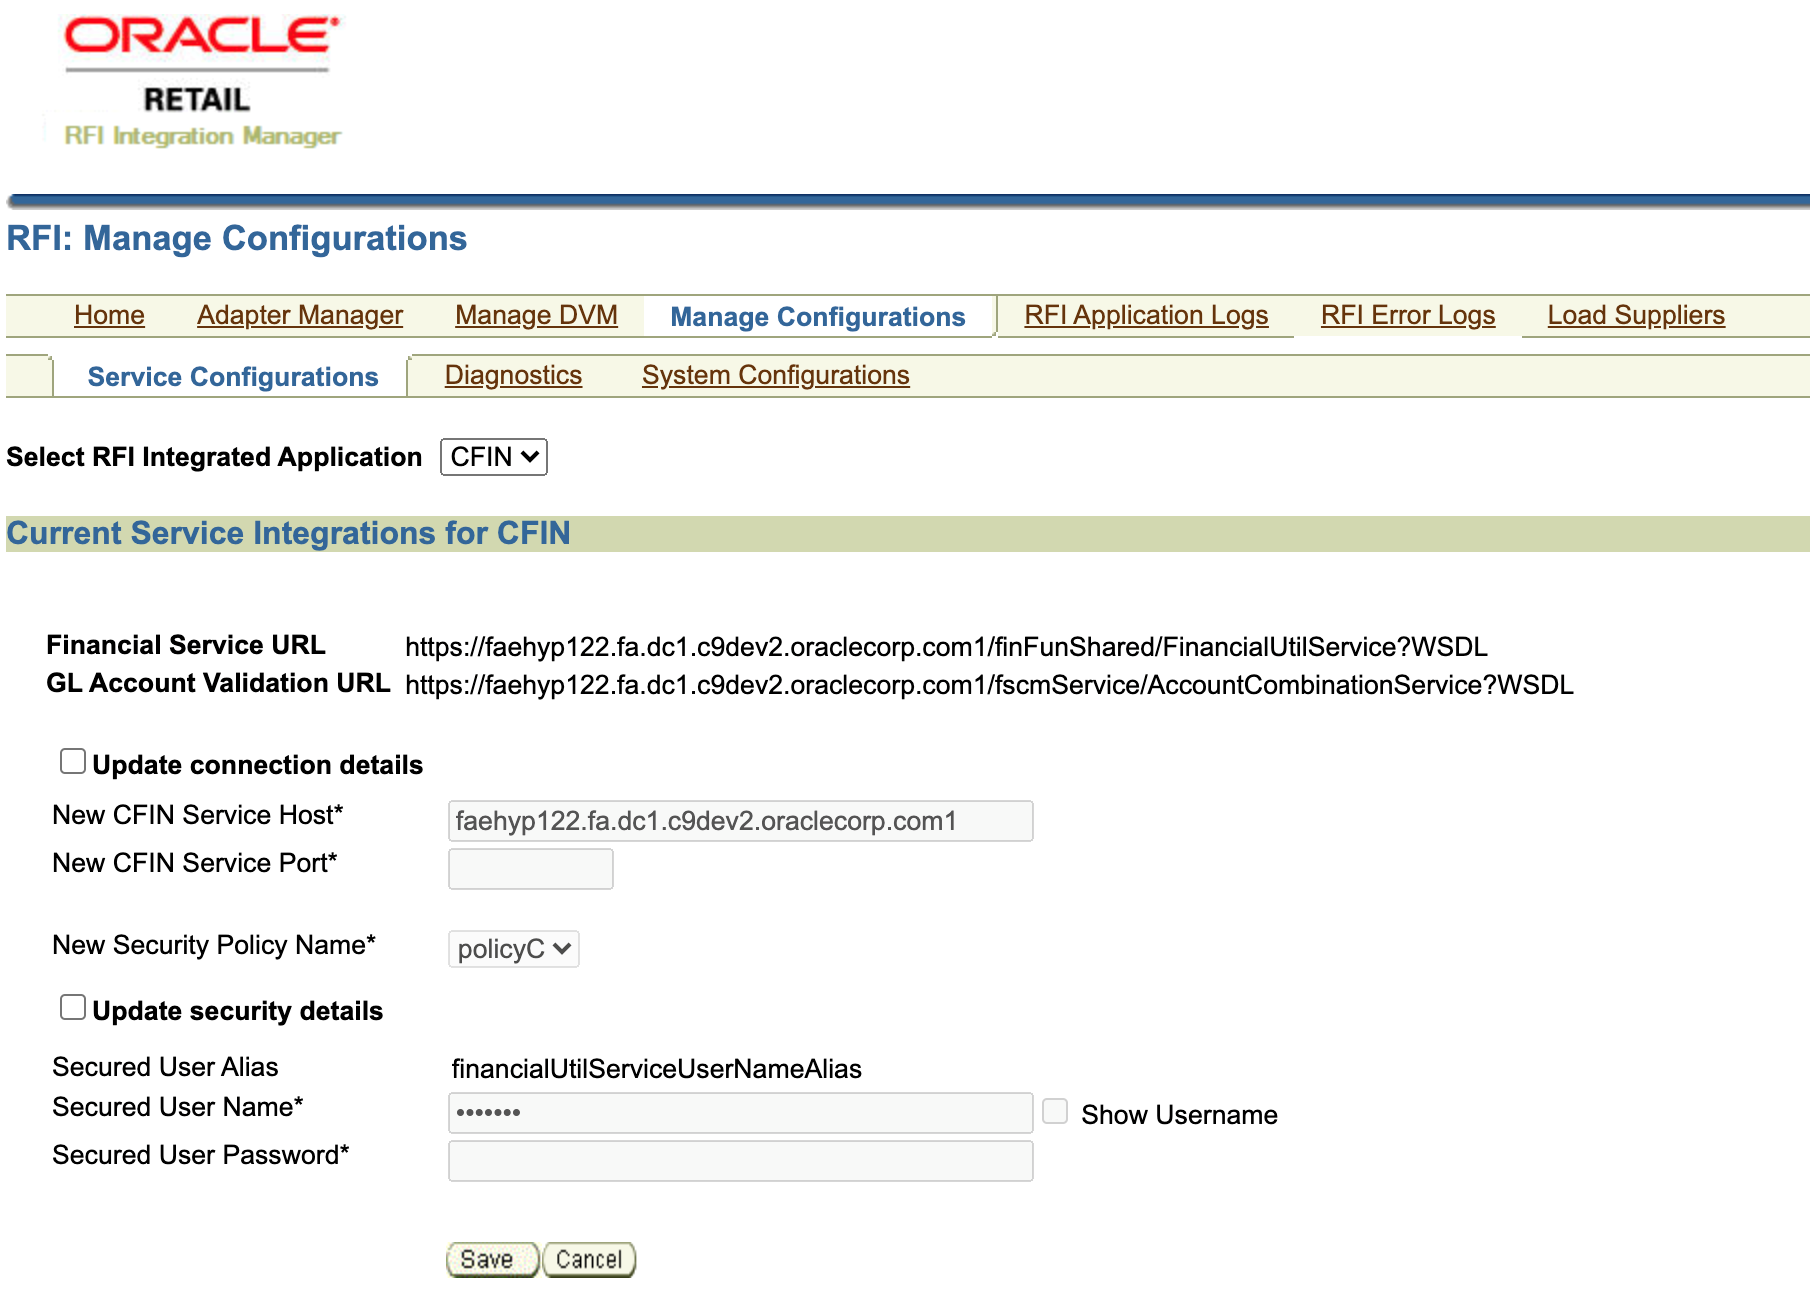1810x1303 pixels.
Task: Click the Financial Service URL value text
Action: pos(946,647)
